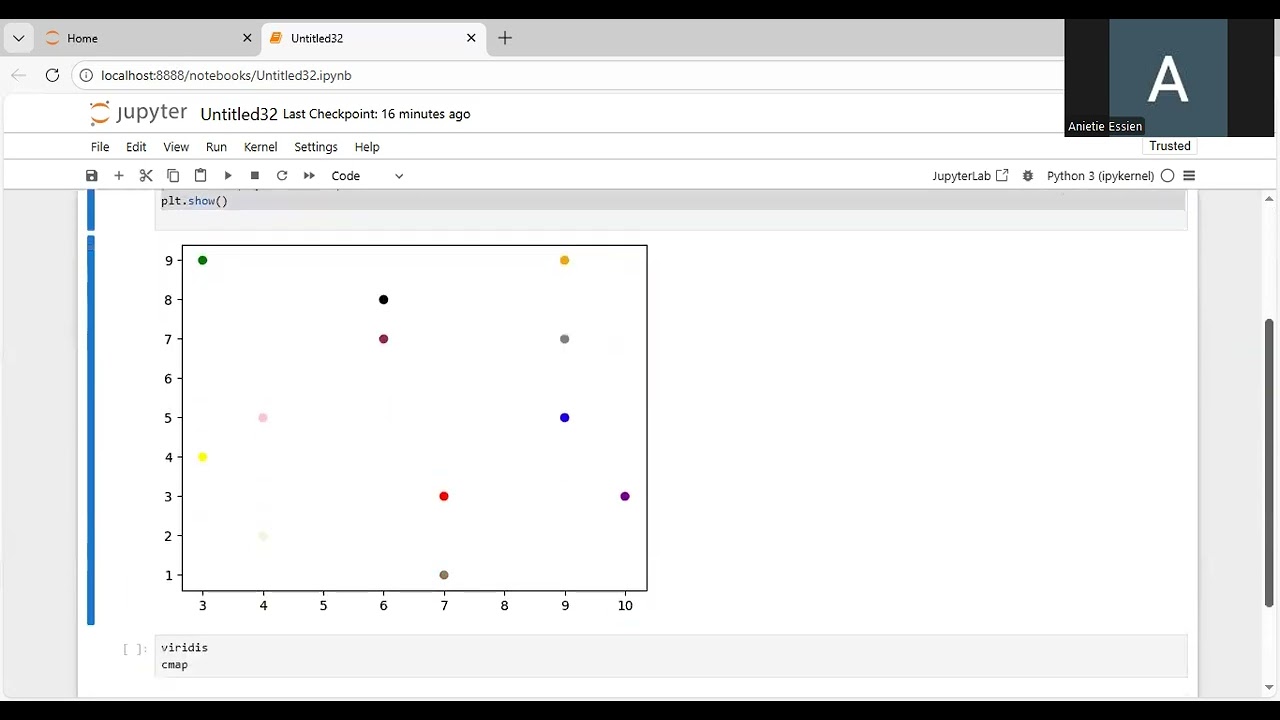Save notebook using the floppy disk icon
Screen dimensions: 1280x720
pyautogui.click(x=92, y=176)
